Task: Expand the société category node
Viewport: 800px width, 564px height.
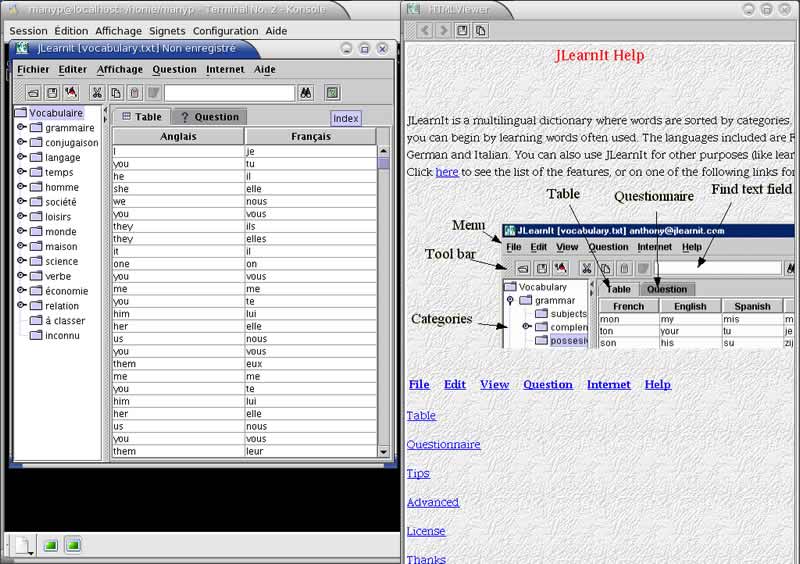Action: click(x=21, y=201)
